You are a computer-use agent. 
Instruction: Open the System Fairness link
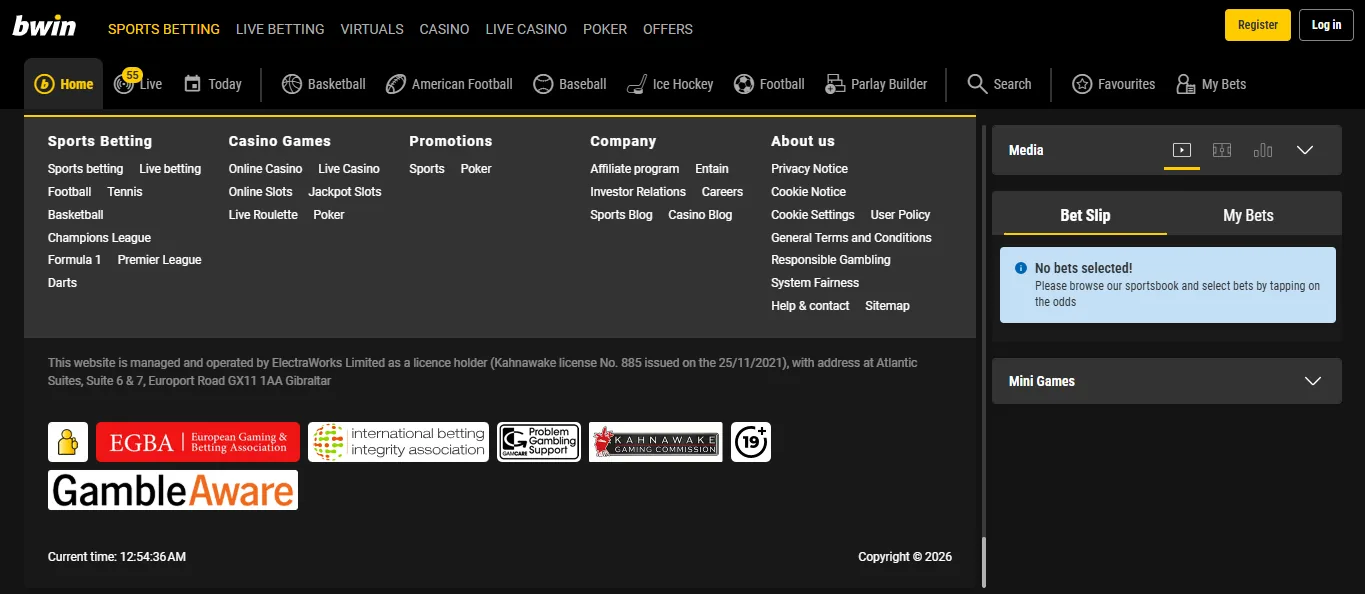(x=815, y=283)
